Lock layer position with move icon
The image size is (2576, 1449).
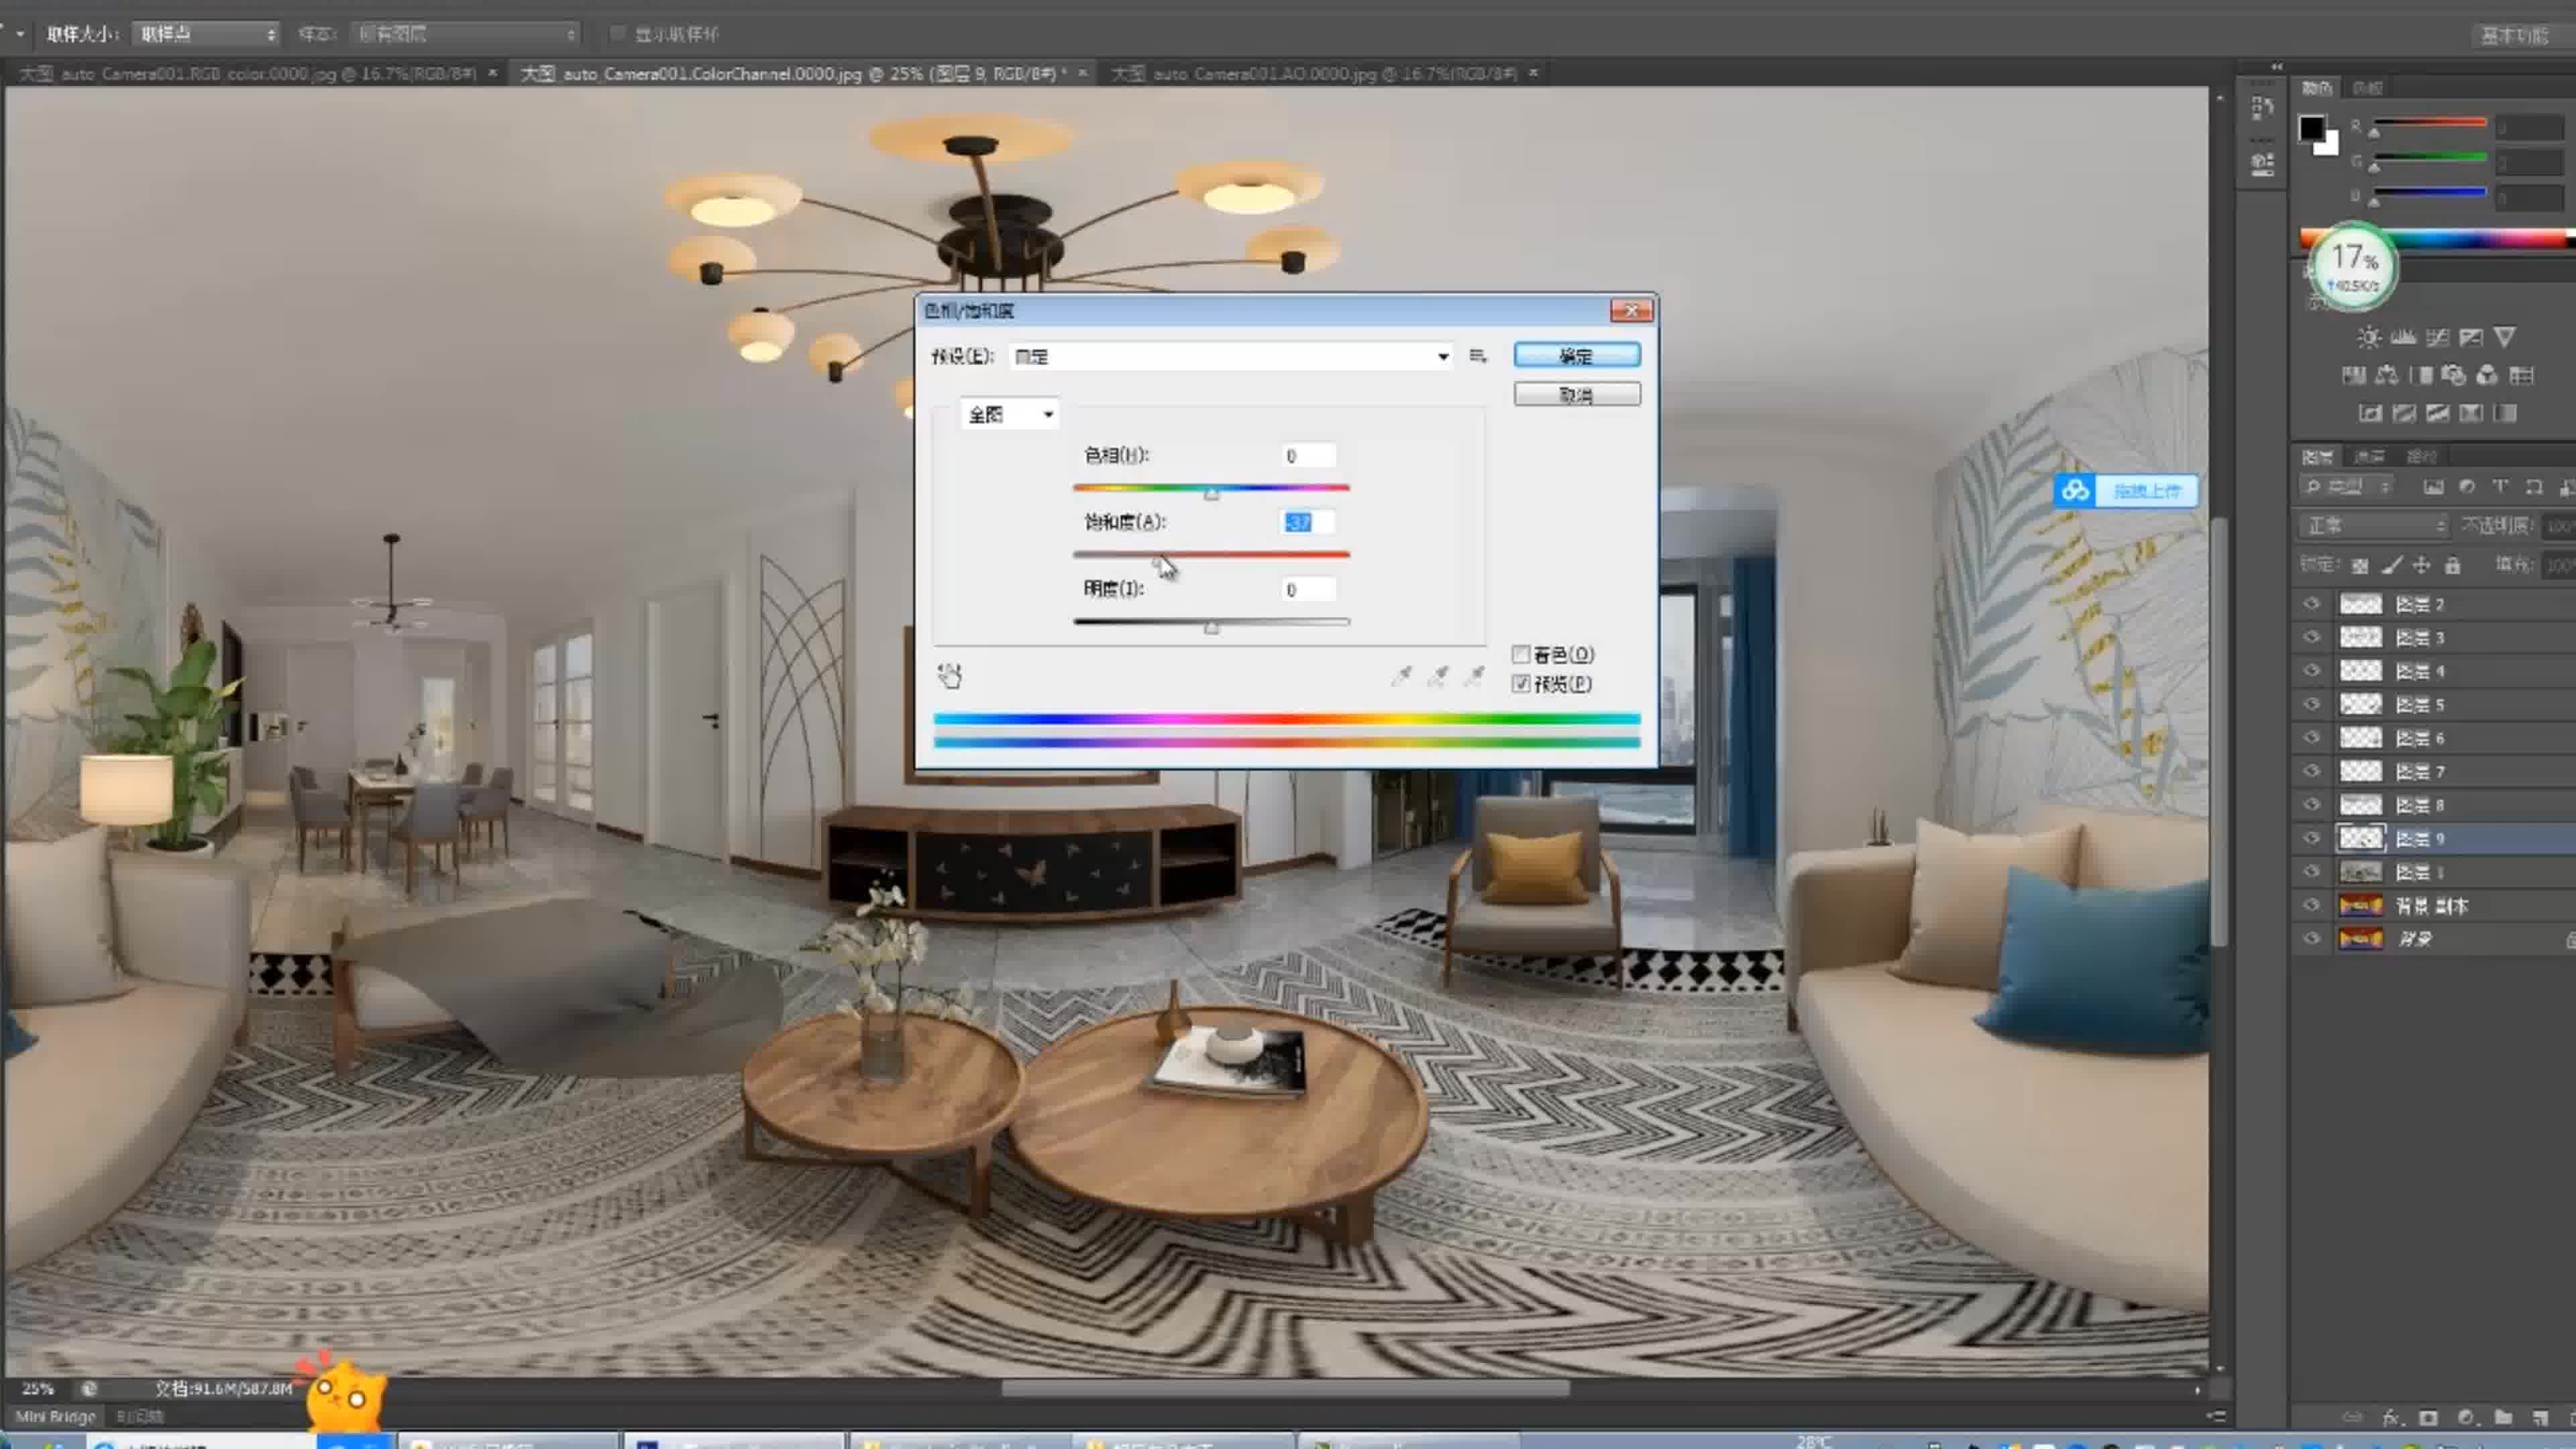point(2421,566)
